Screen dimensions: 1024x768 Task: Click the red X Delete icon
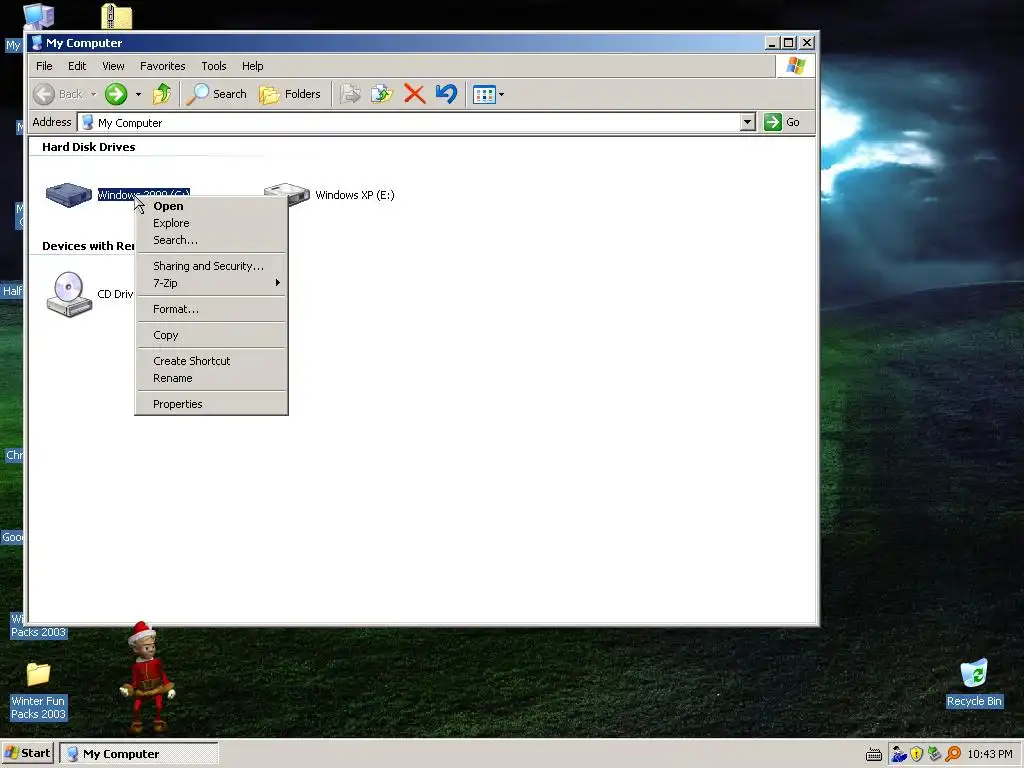click(x=414, y=94)
